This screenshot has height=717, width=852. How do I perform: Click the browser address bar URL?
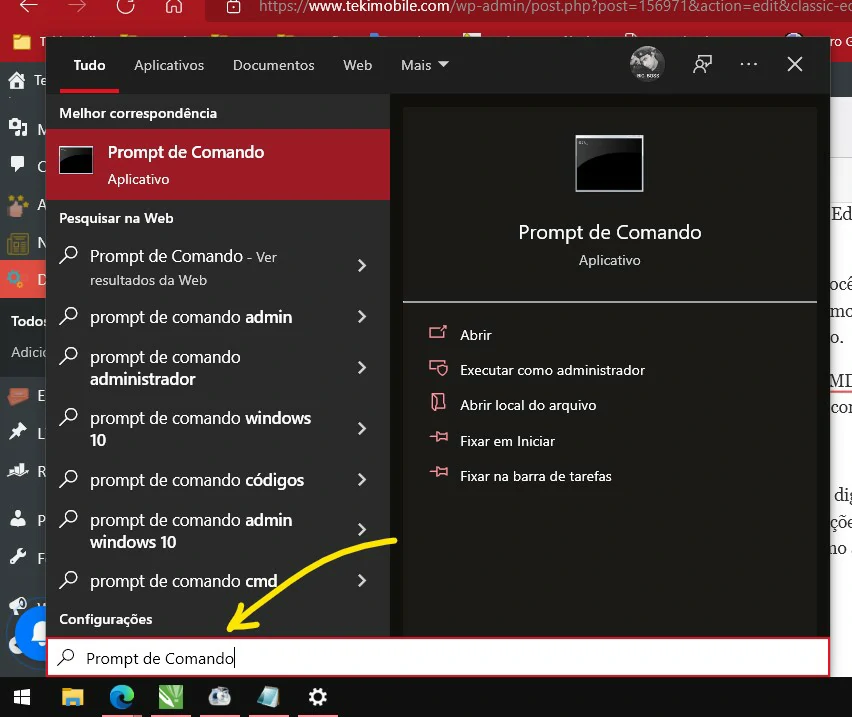click(554, 7)
